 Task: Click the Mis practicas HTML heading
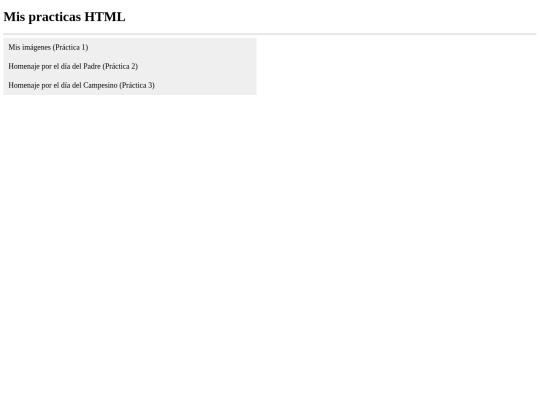(x=64, y=17)
